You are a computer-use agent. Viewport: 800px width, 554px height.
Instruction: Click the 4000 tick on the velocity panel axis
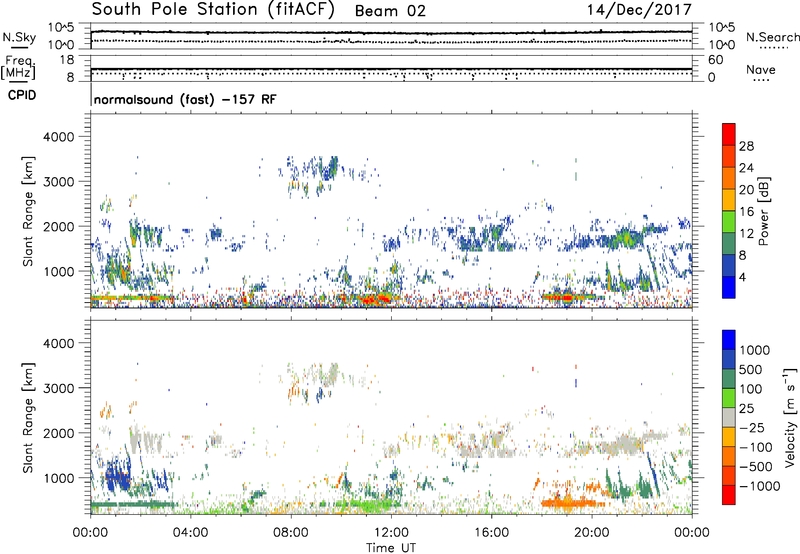[x=58, y=343]
